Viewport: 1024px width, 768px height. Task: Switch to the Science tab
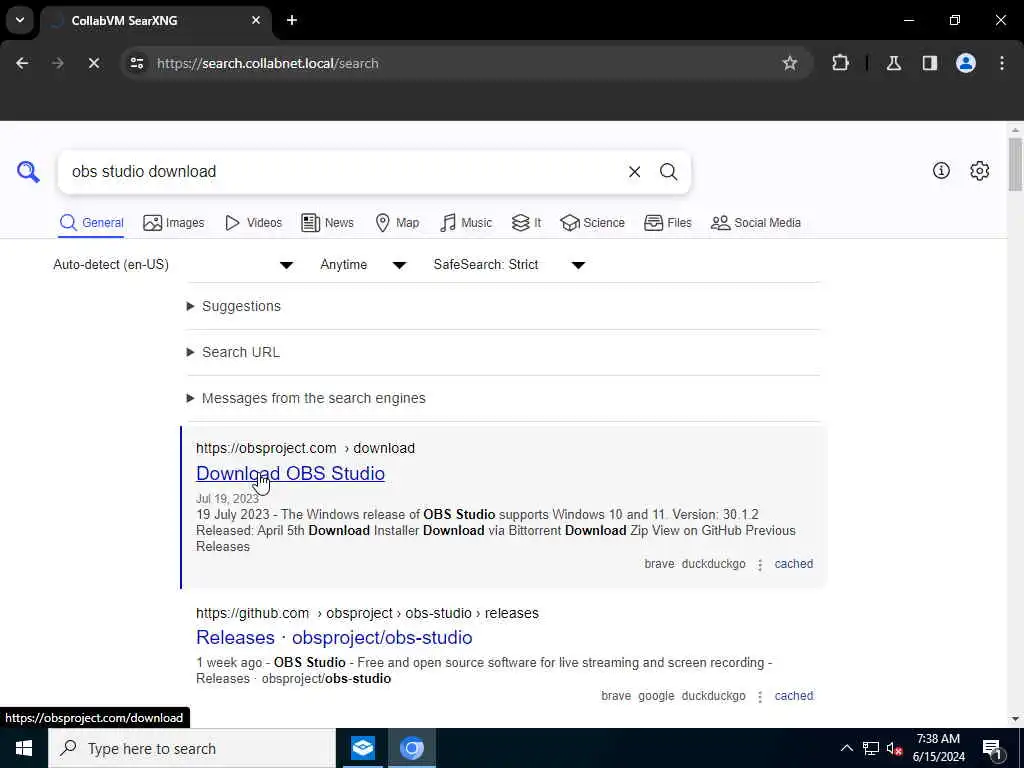click(x=592, y=223)
